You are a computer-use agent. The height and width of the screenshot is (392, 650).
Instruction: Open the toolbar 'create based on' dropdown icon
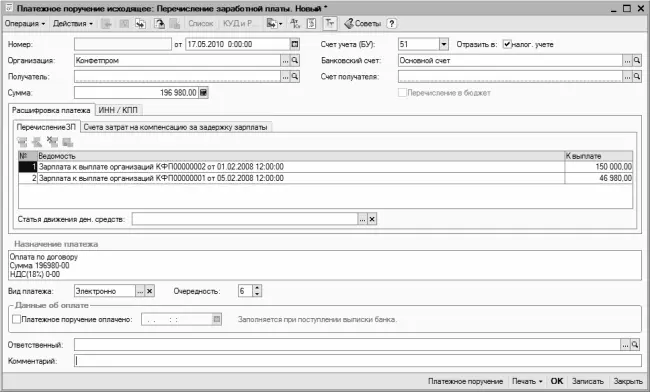tap(274, 24)
